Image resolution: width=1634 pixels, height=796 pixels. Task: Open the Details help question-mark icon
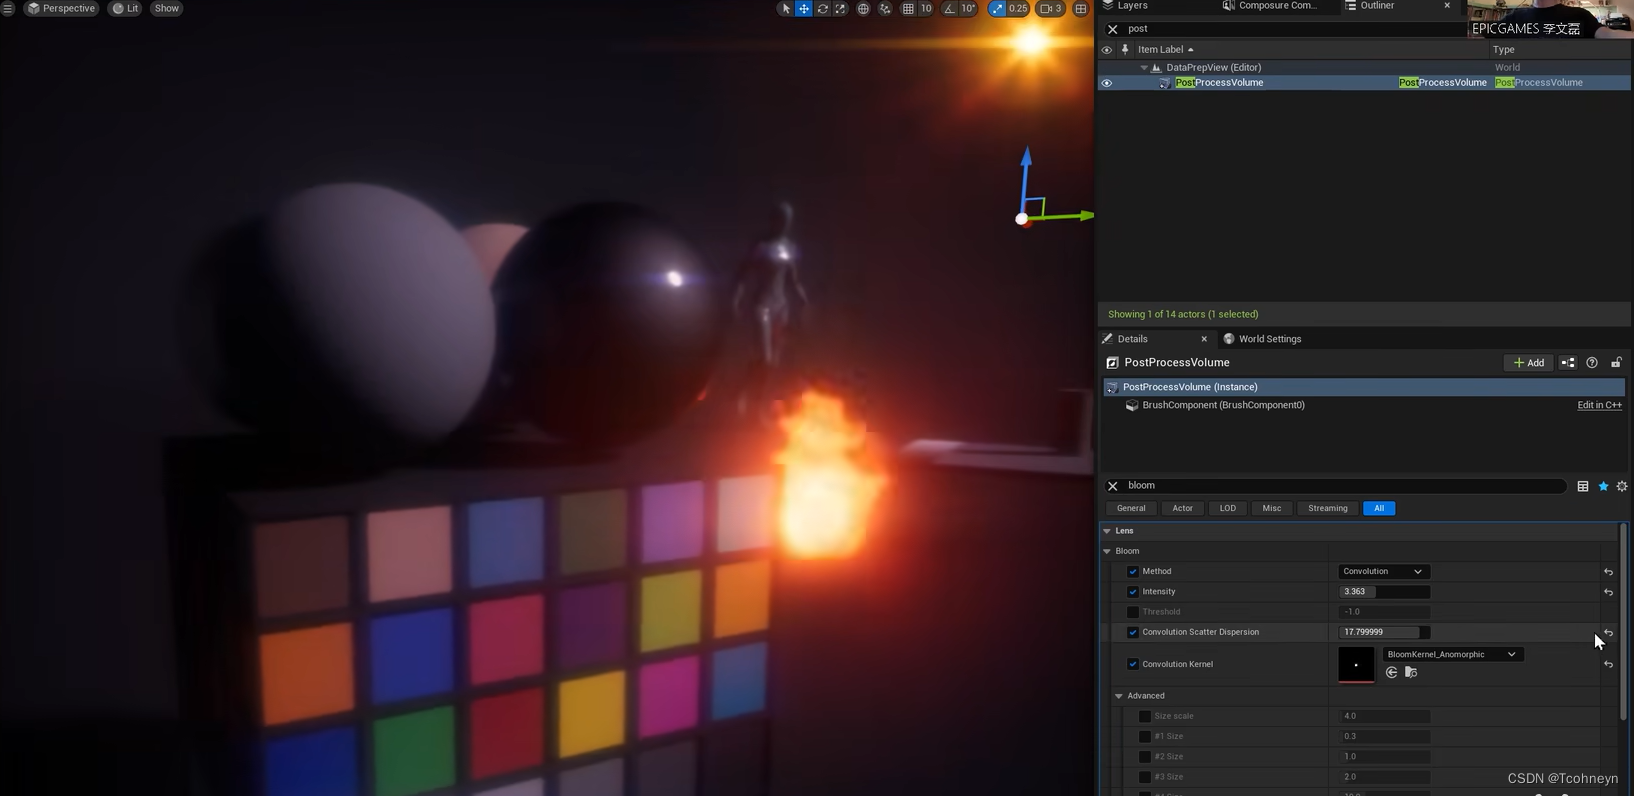(1592, 363)
